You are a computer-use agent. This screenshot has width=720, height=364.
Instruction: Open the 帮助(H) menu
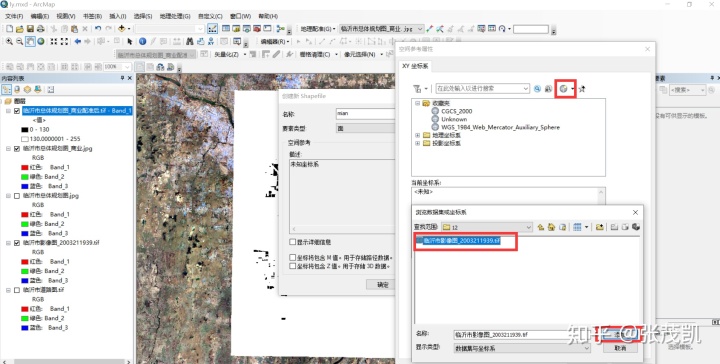click(268, 16)
